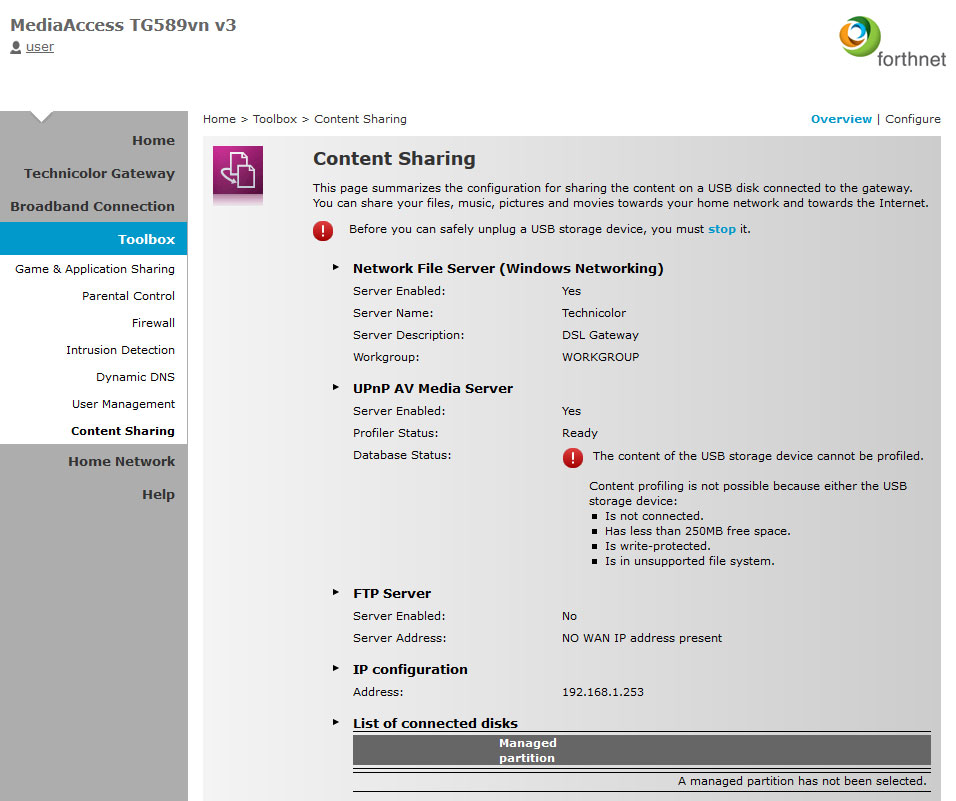Switch to the Configure tab
956x801 pixels.
[913, 119]
